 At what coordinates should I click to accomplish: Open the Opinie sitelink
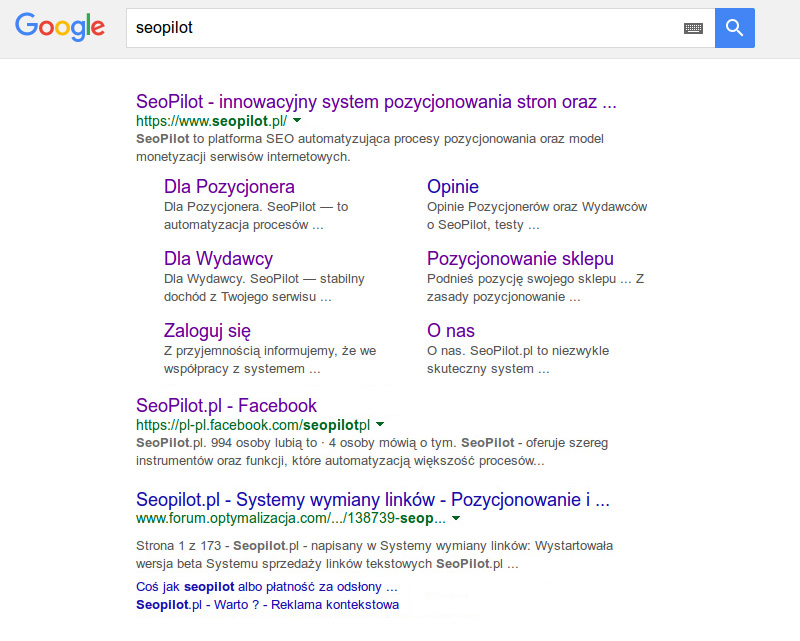[455, 187]
